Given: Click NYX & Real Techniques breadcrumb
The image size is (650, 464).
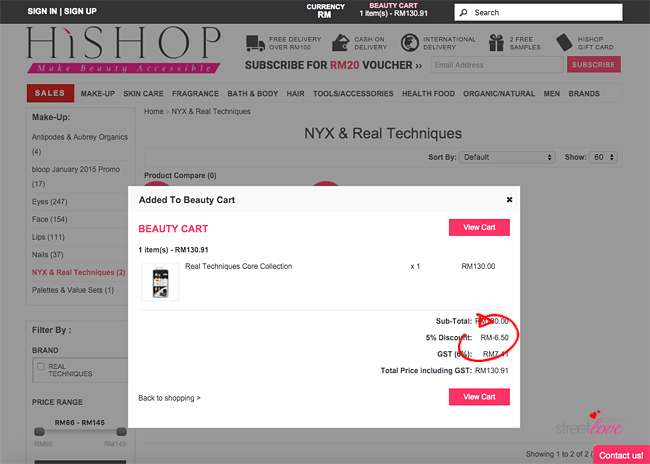Looking at the screenshot, I should (x=211, y=111).
